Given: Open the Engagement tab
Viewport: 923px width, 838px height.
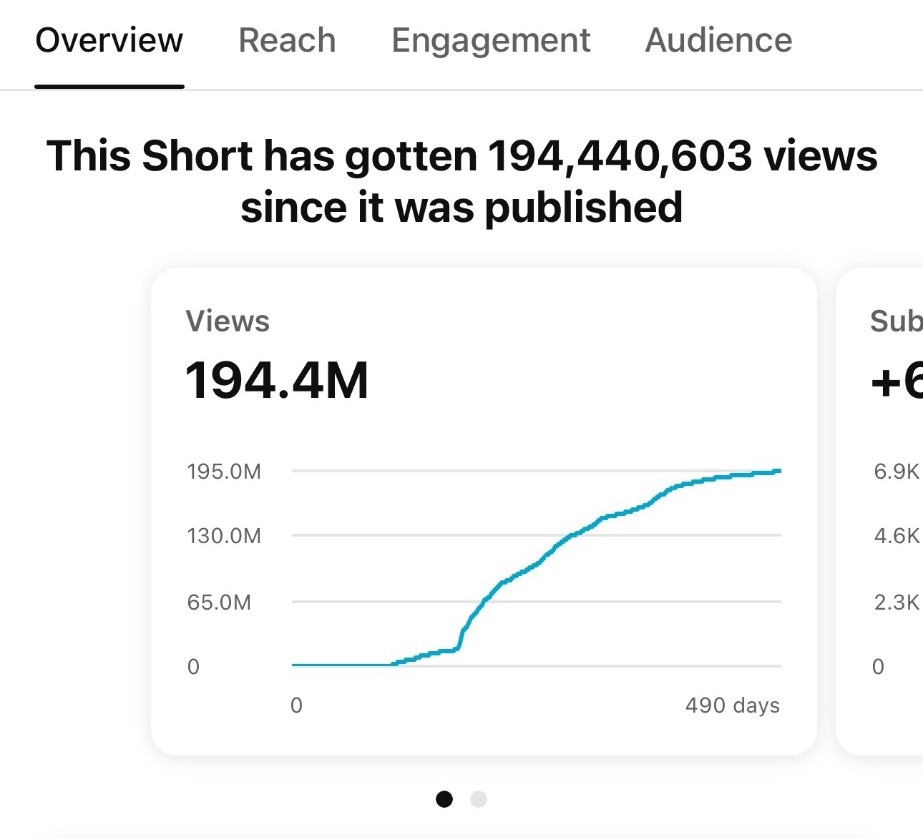Looking at the screenshot, I should tap(491, 42).
